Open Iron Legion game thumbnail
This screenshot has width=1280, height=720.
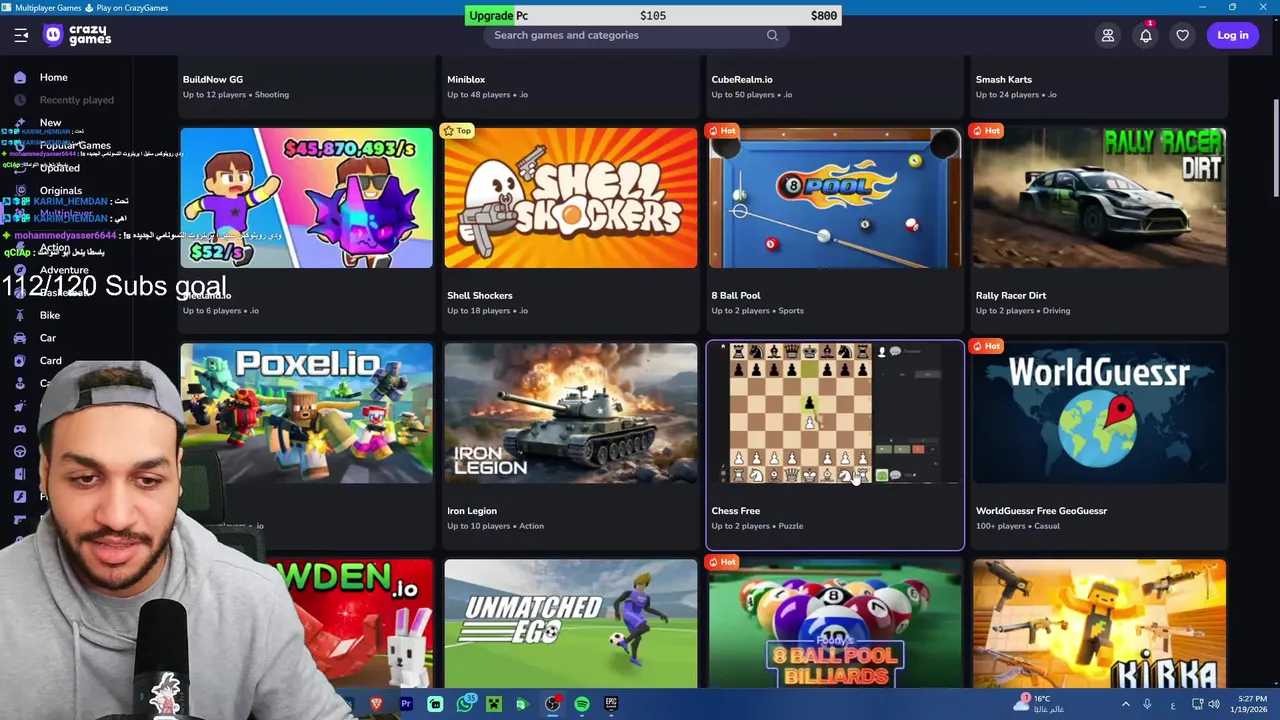[571, 413]
